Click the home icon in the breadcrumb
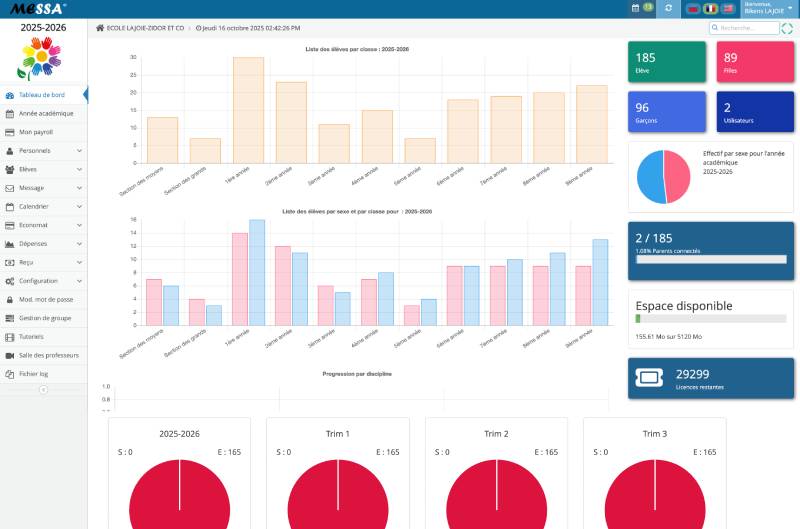The width and height of the screenshot is (800, 529). click(100, 28)
